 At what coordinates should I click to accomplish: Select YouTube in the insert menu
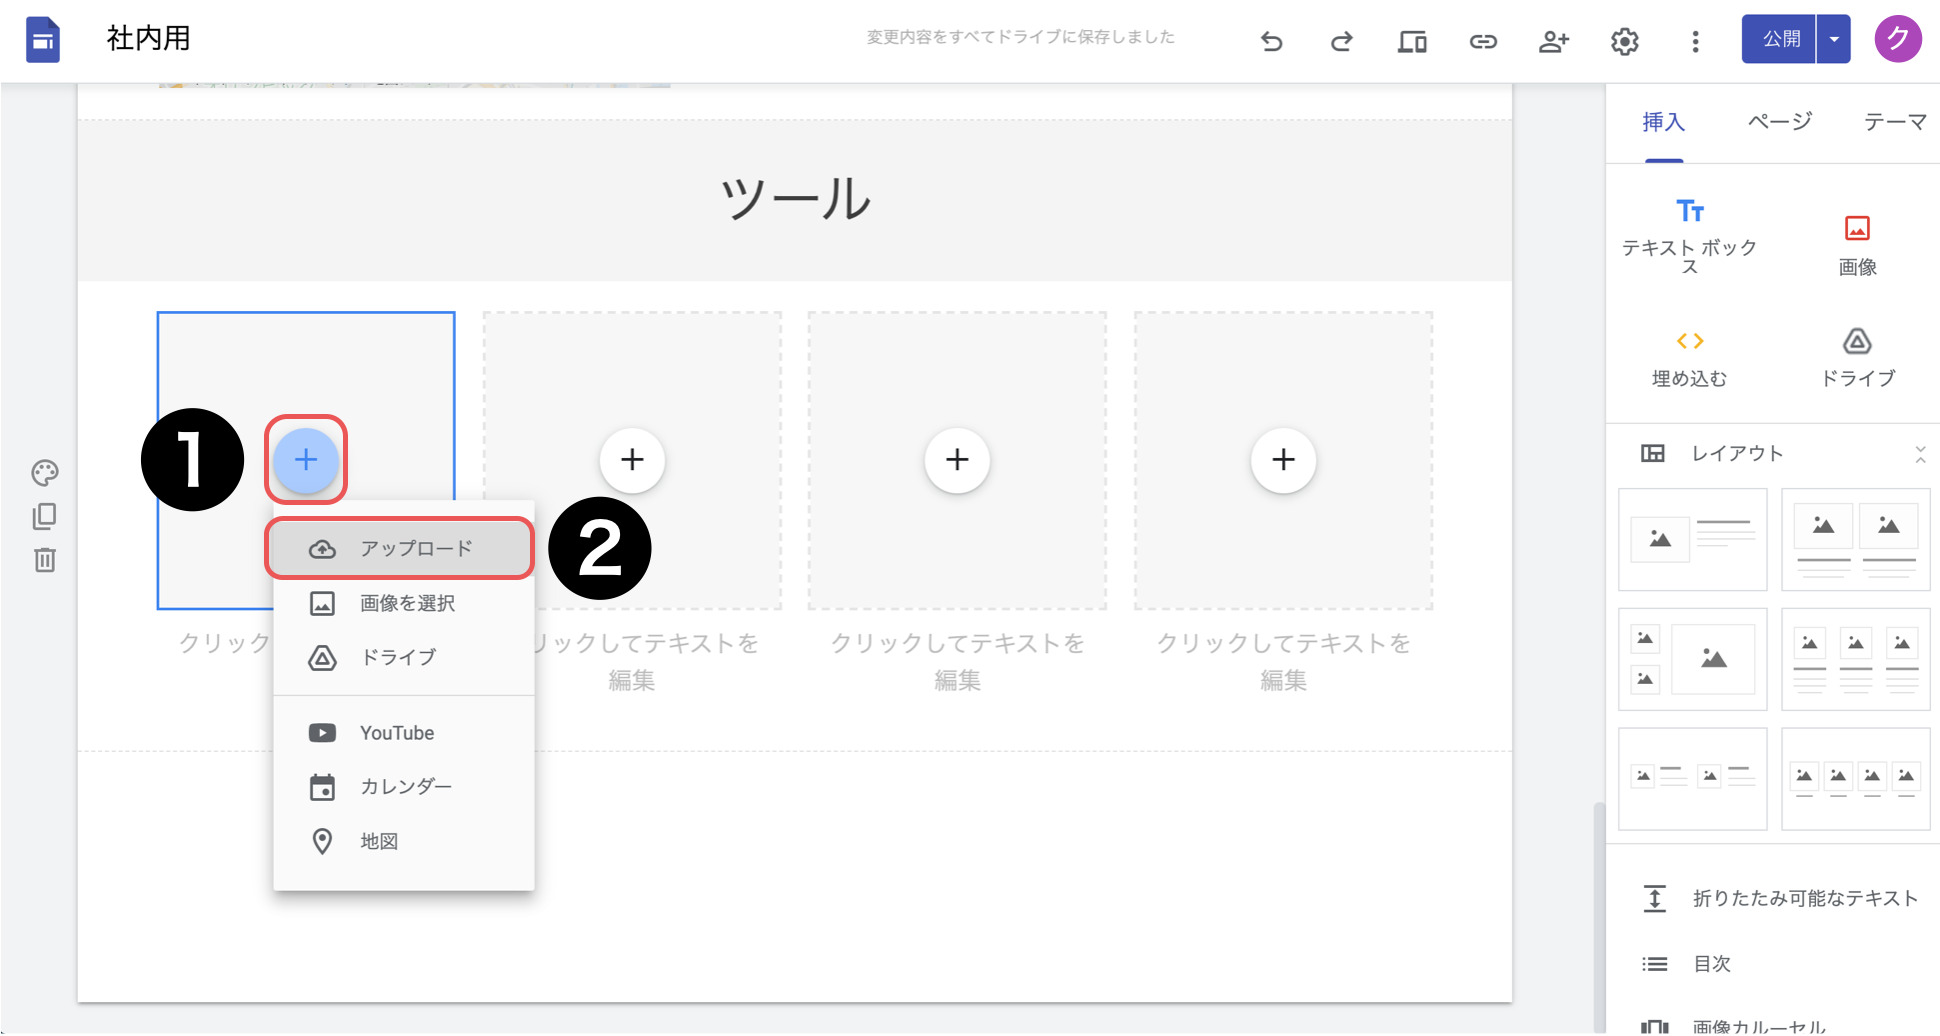coord(397,733)
